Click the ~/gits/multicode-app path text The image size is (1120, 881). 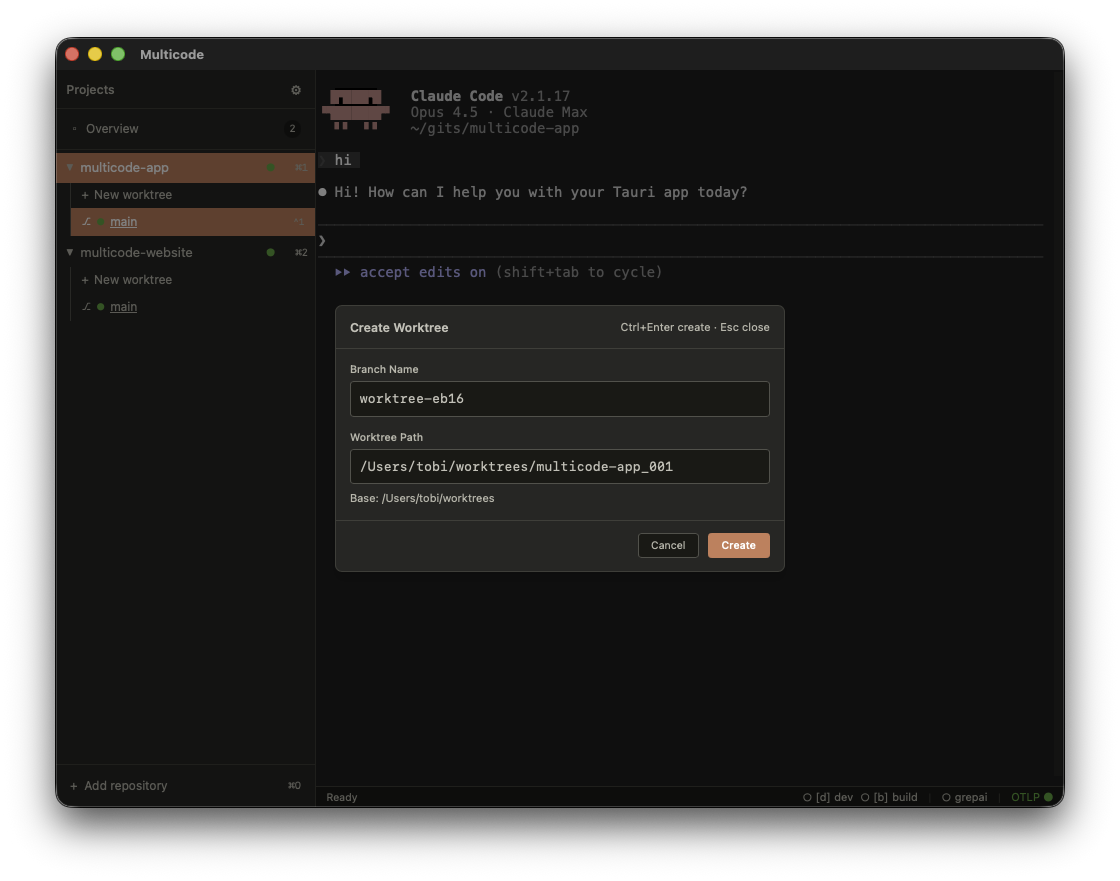(x=494, y=129)
